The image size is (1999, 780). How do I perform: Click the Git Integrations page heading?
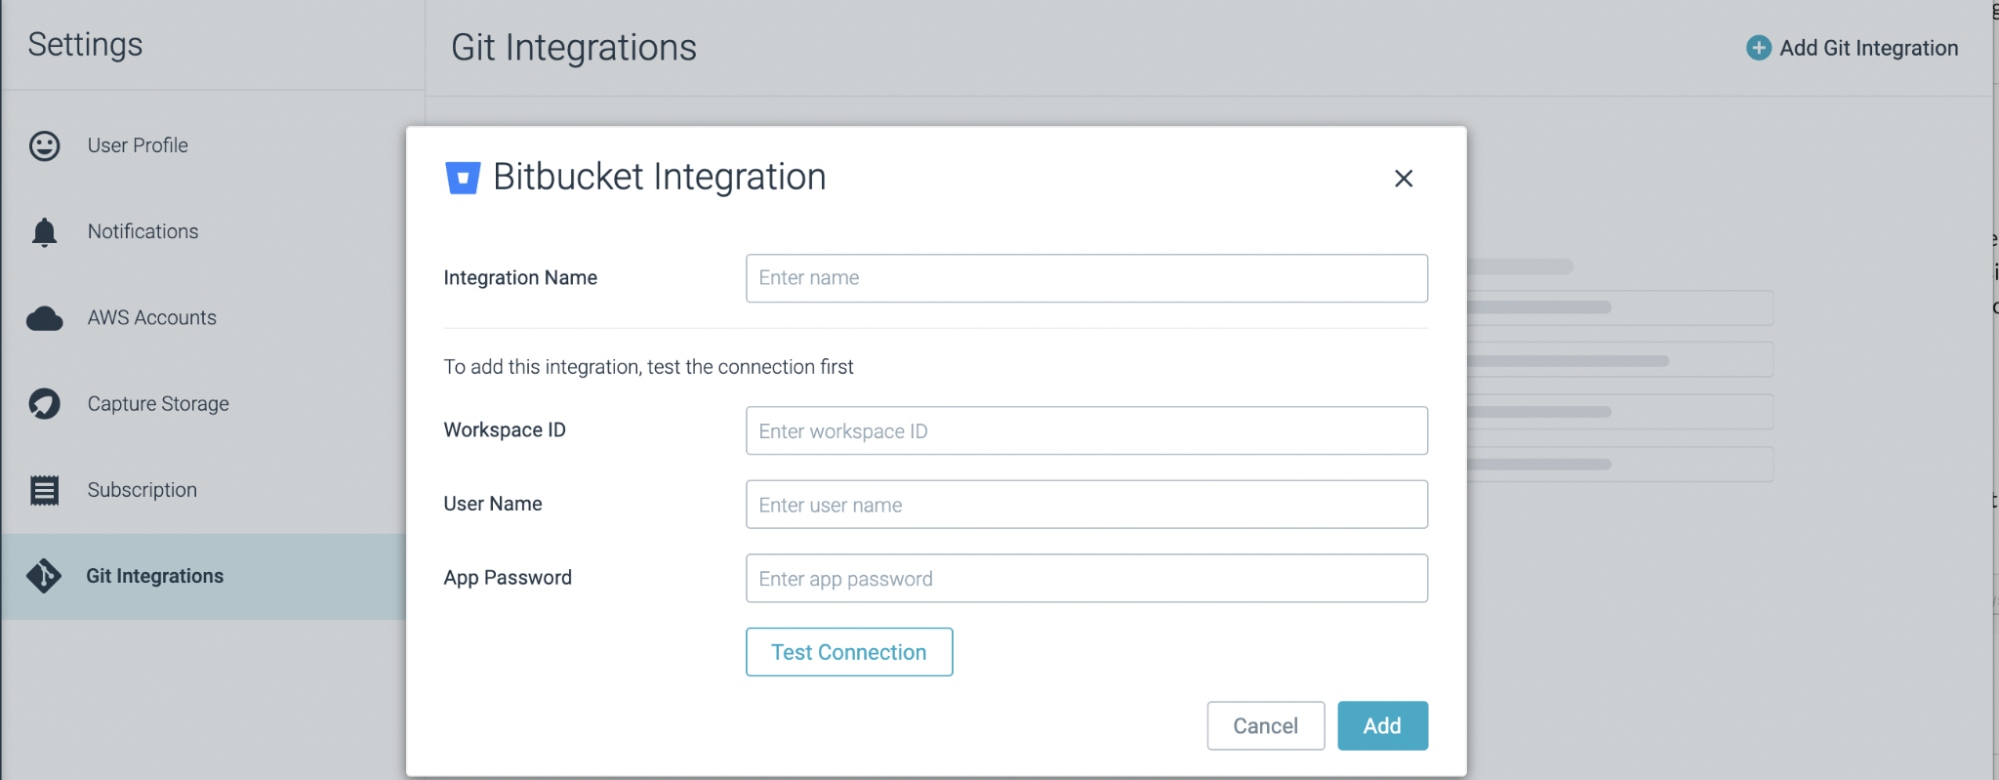(574, 48)
